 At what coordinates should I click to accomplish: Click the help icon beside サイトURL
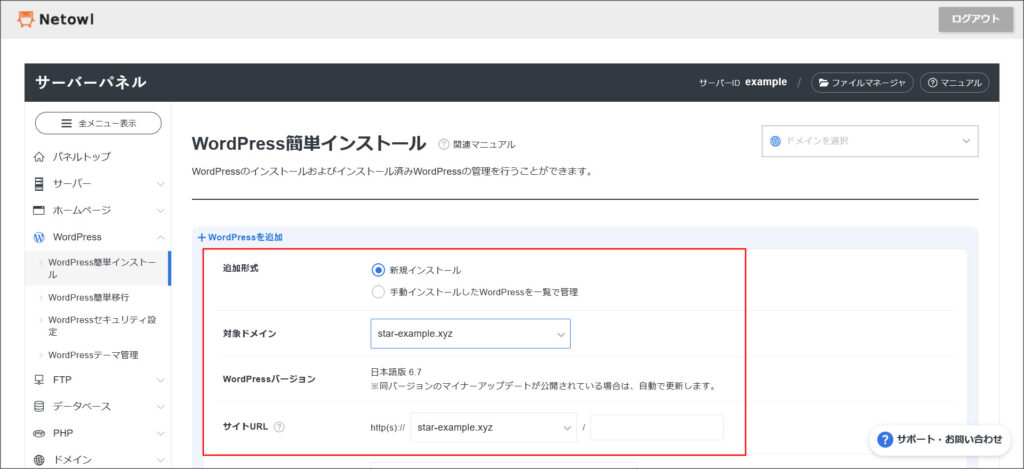(x=279, y=427)
